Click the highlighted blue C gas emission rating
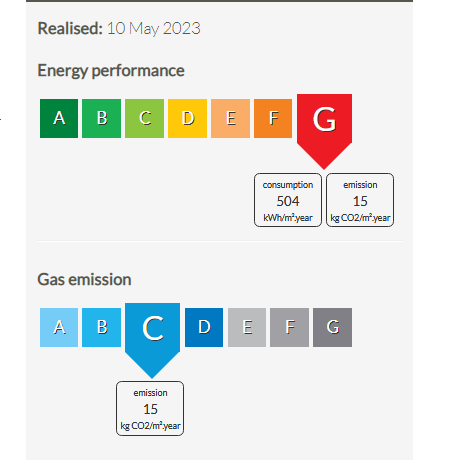 coord(152,335)
